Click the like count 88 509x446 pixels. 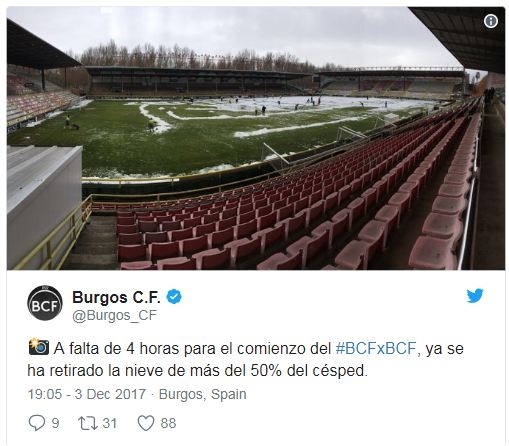(168, 423)
